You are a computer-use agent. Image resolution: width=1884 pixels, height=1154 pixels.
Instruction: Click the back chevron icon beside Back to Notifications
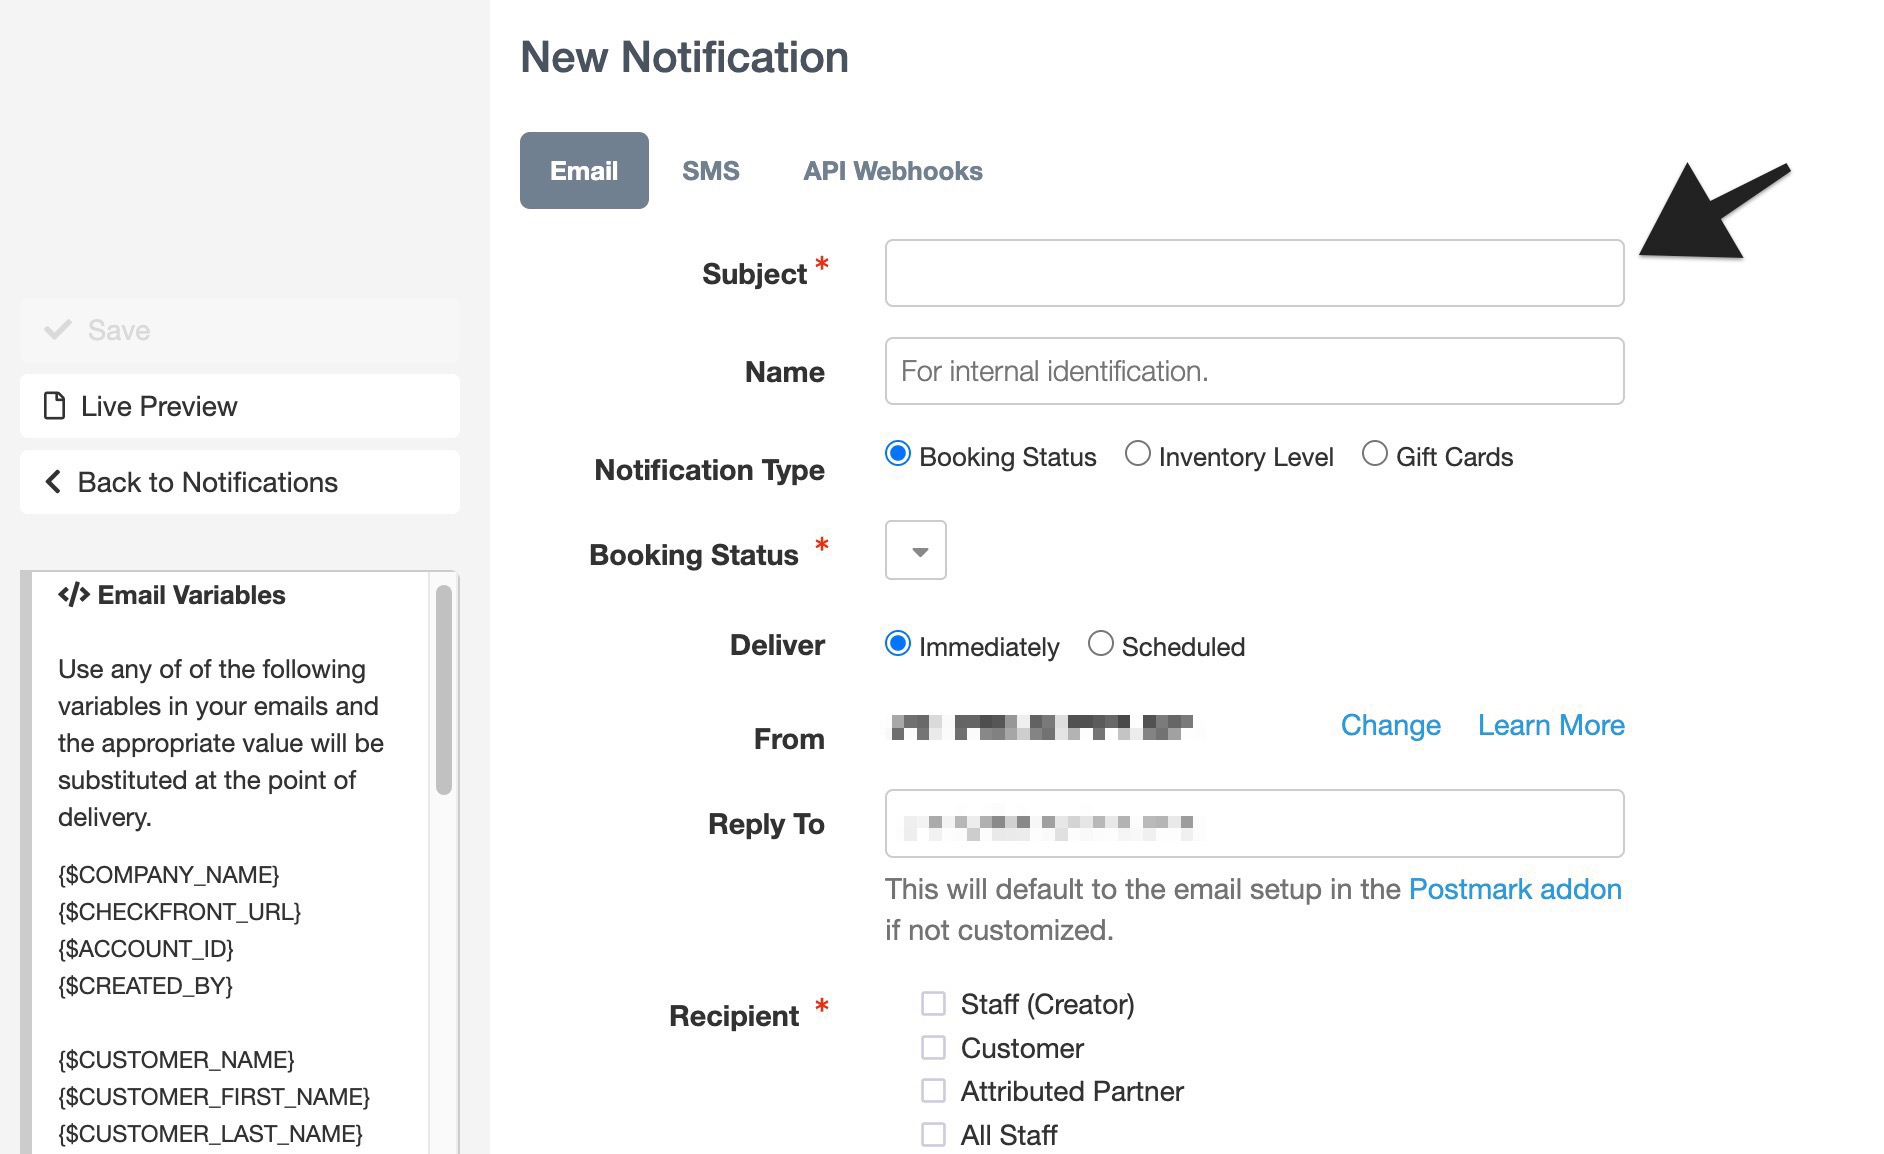tap(53, 482)
